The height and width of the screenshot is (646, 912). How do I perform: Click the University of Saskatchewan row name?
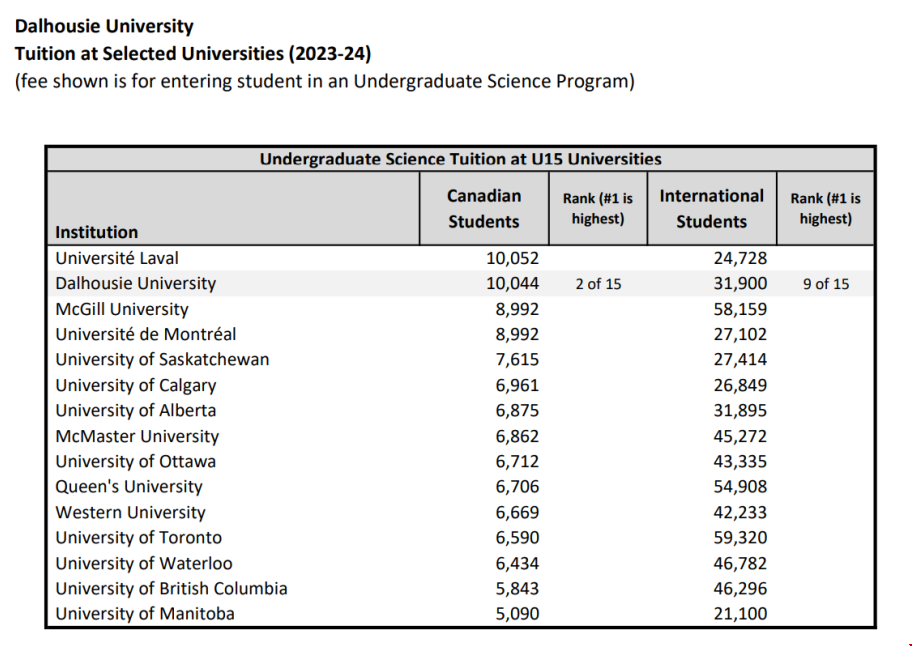[x=162, y=360]
